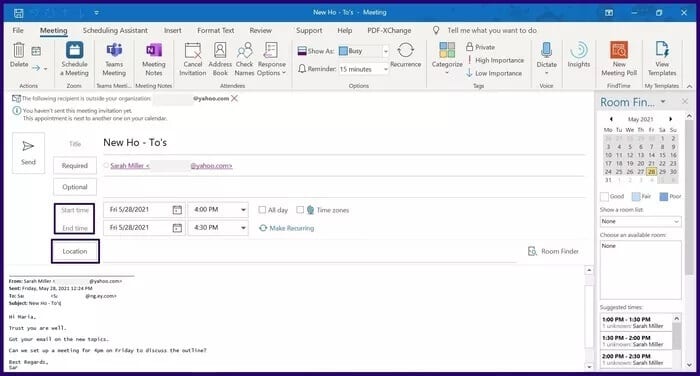
Task: Open Start date calendar picker icon
Action: coord(177,210)
